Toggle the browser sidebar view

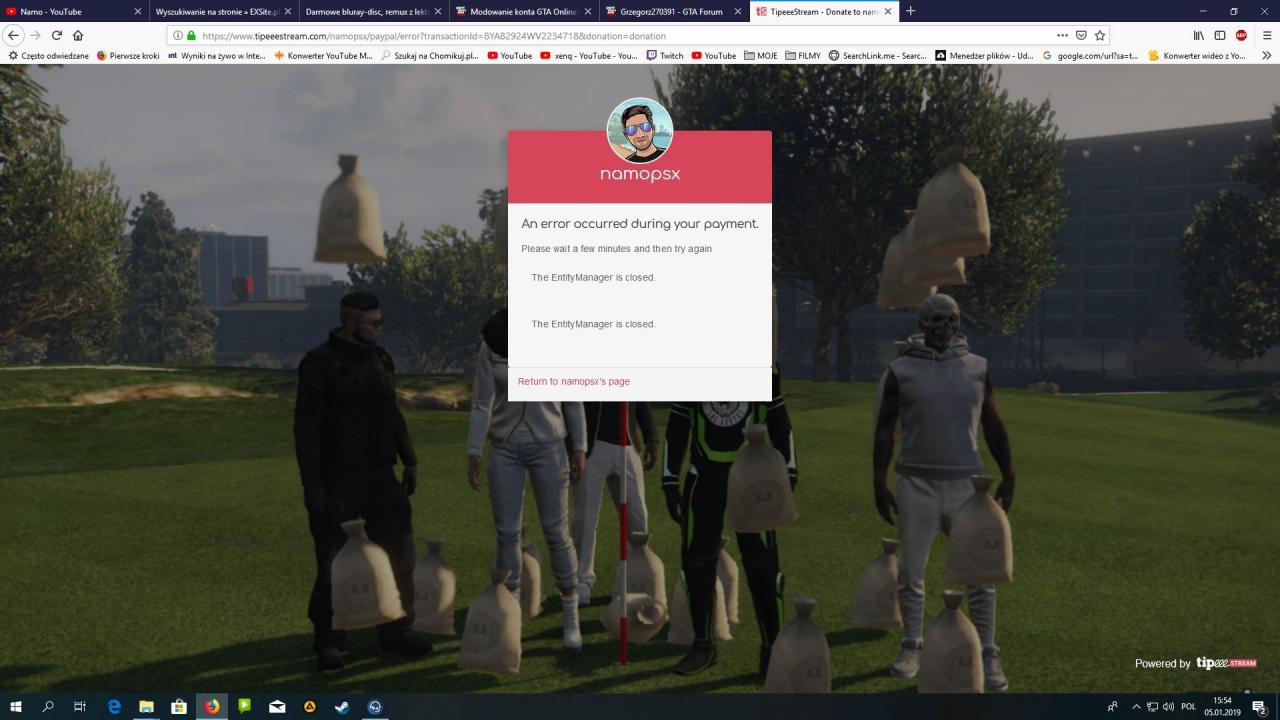(x=1220, y=35)
